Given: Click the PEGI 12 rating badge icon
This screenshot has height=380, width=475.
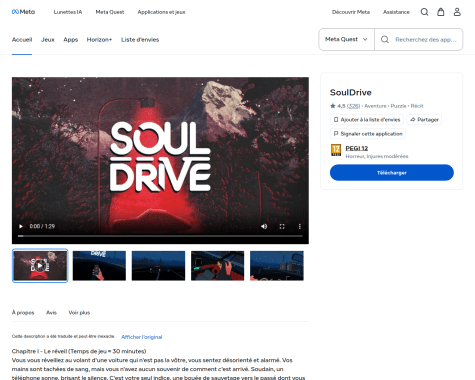Looking at the screenshot, I should pos(336,150).
